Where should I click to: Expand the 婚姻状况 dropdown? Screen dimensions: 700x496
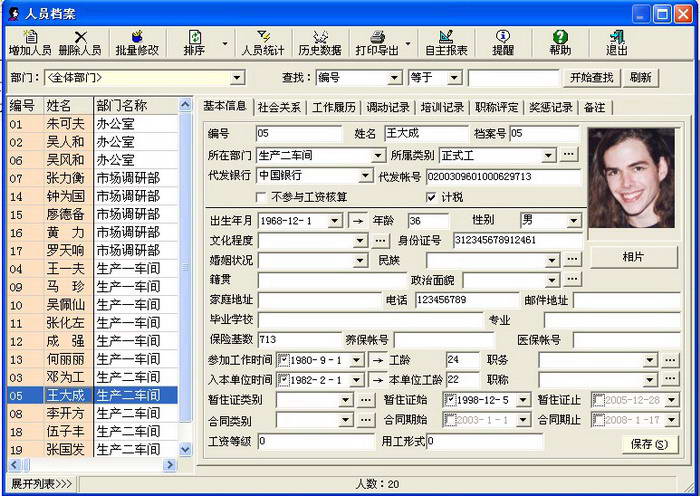pyautogui.click(x=360, y=260)
